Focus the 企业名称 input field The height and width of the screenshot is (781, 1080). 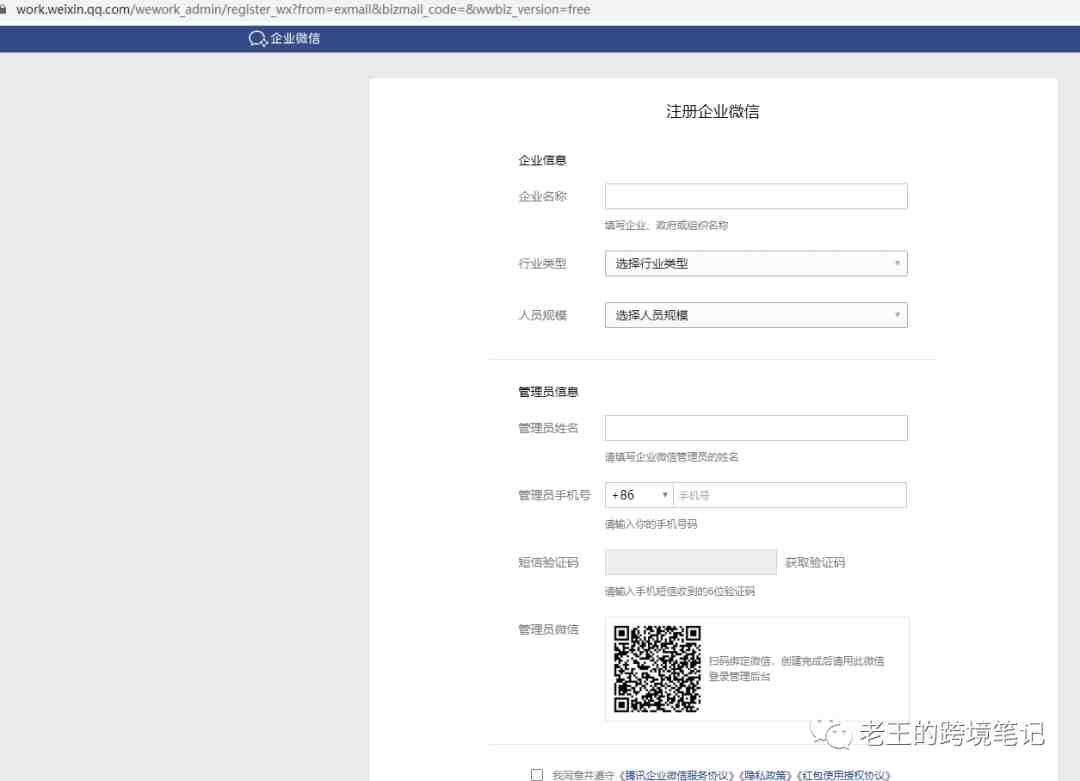756,196
